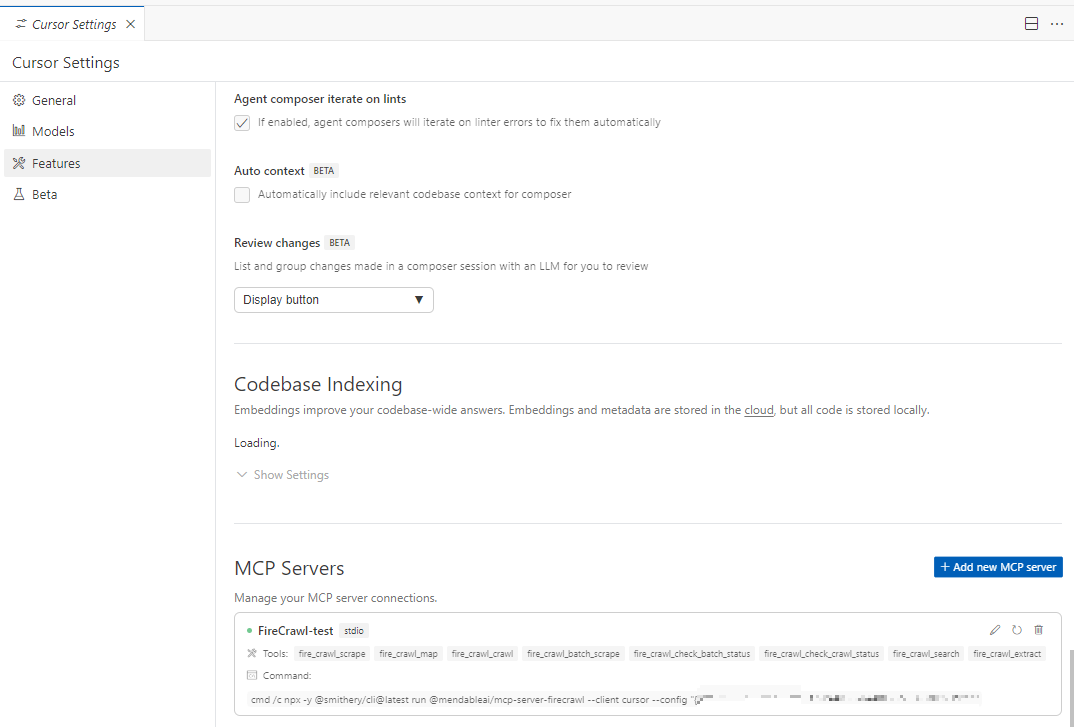Click the stdio badge next to FireCrawl-test
Screen dimensions: 1074x727
[x=354, y=630]
